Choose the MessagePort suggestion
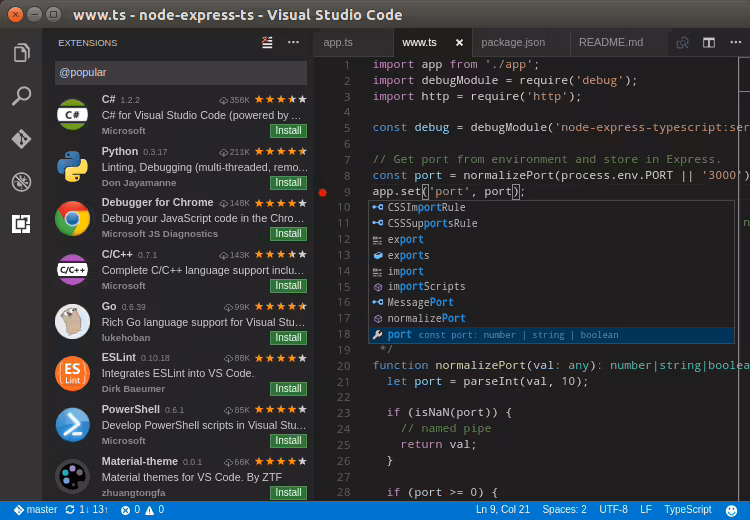 click(551, 302)
